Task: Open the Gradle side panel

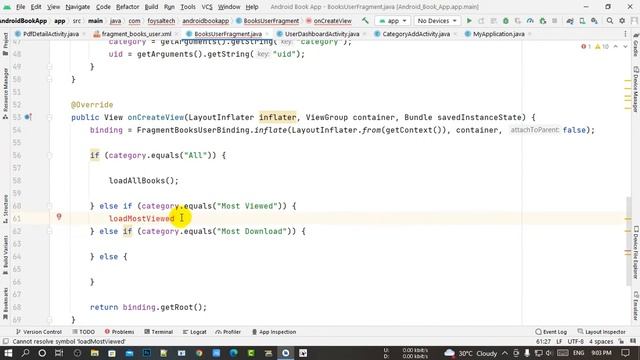Action: [x=636, y=45]
